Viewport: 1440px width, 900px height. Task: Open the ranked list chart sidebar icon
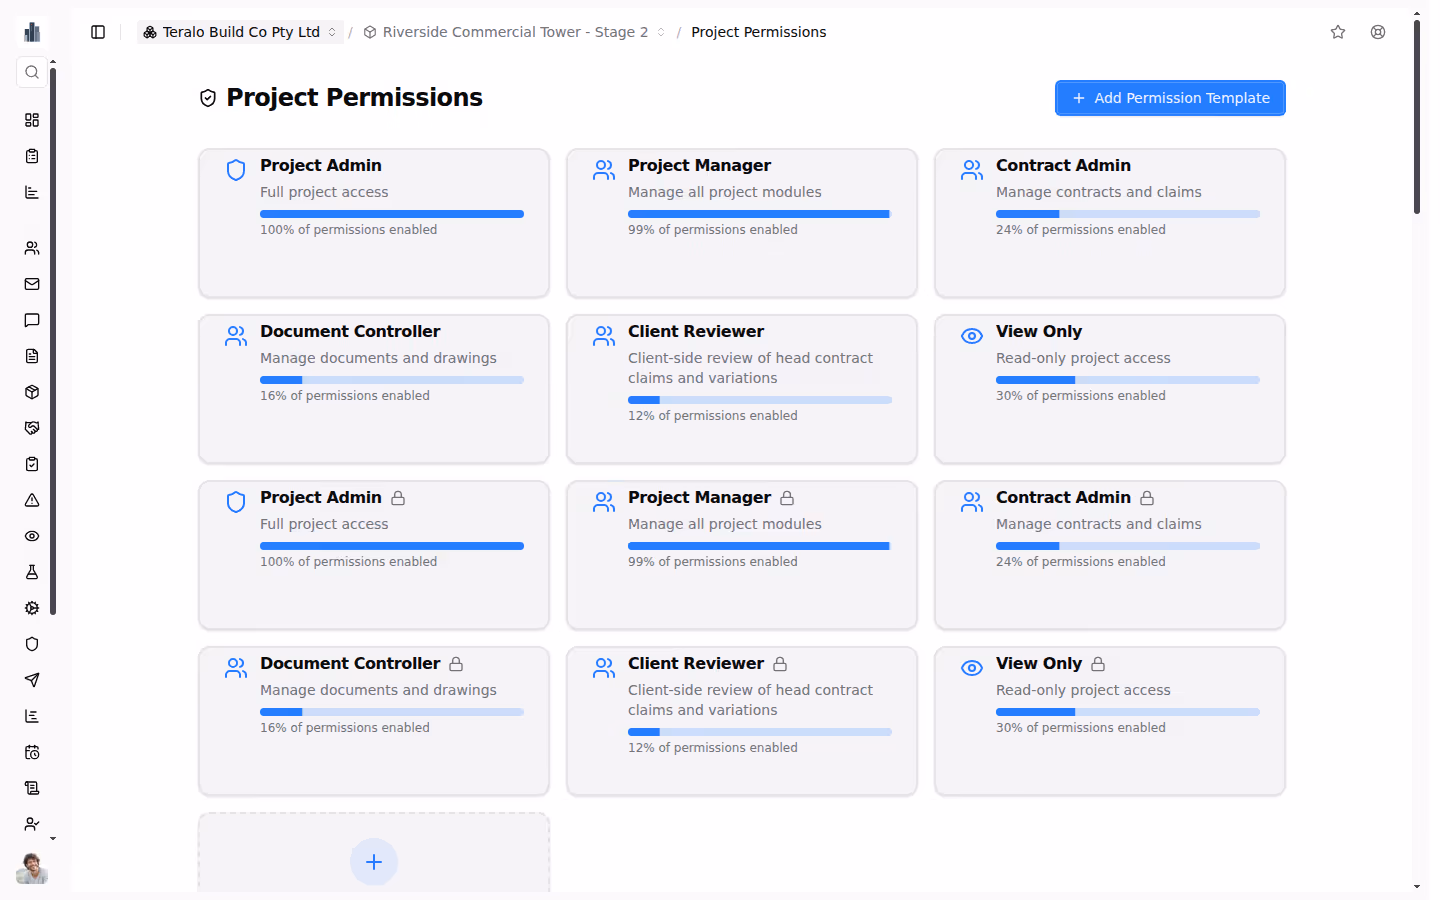(x=32, y=716)
